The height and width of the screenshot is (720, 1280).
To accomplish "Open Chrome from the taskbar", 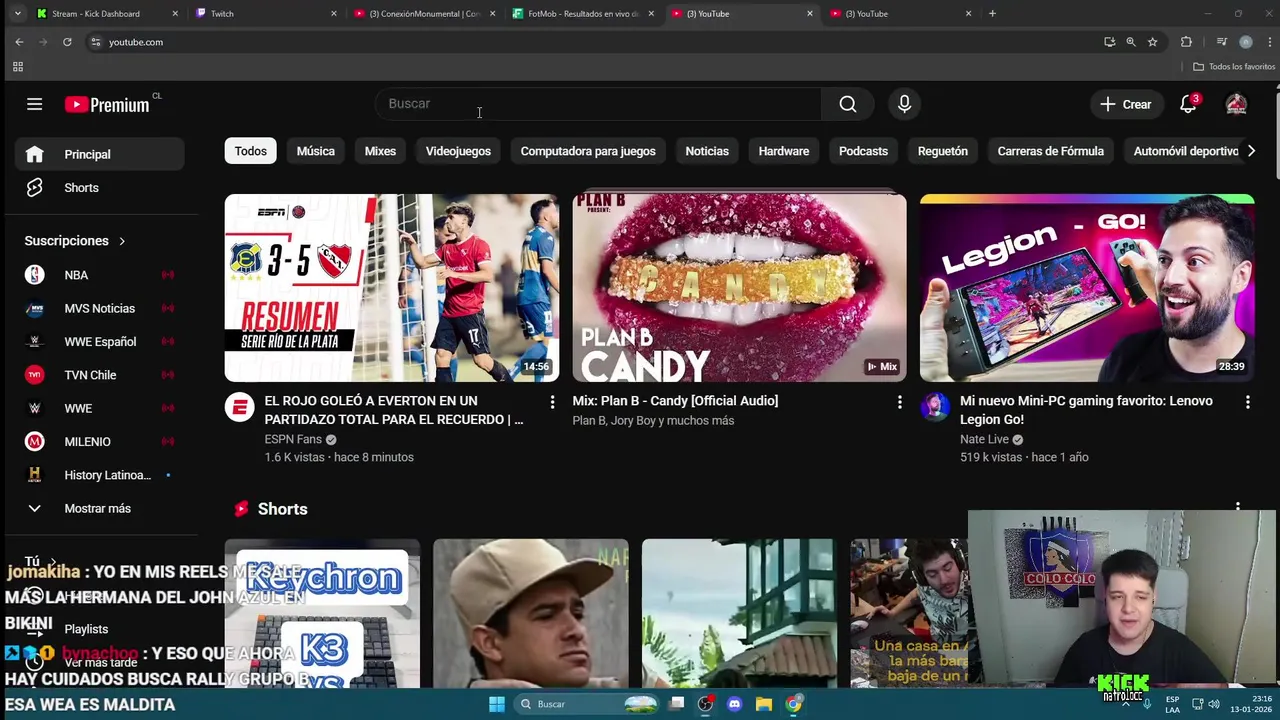I will point(793,704).
